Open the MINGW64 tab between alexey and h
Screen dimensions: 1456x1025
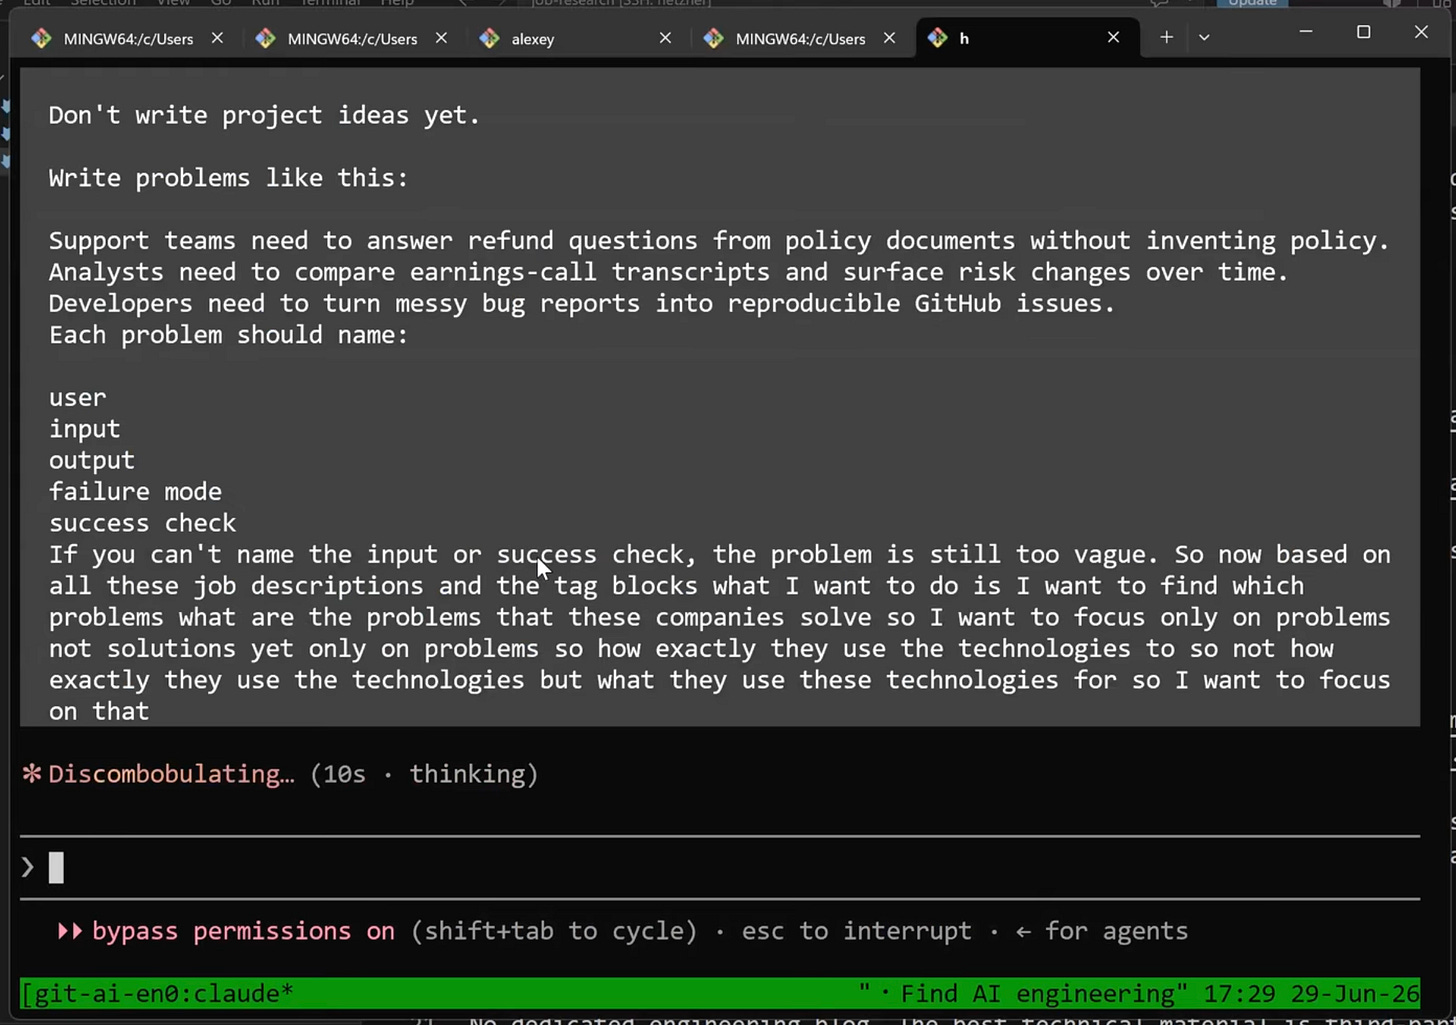click(800, 38)
